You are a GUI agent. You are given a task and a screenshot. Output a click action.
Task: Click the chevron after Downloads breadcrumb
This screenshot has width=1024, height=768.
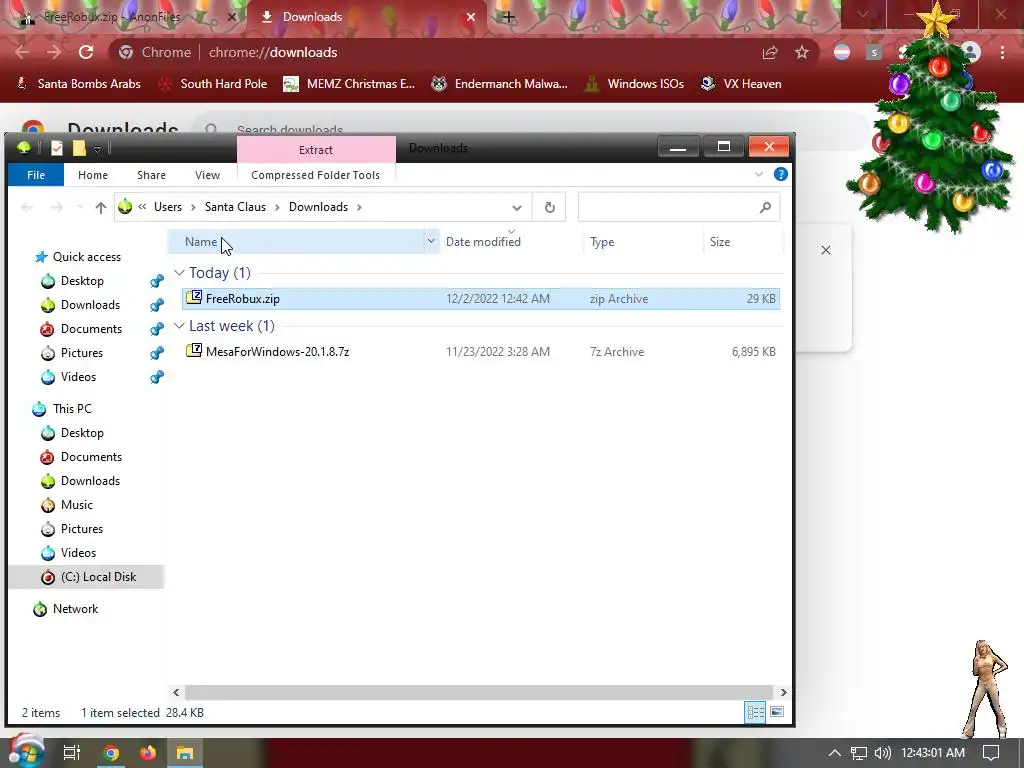359,207
